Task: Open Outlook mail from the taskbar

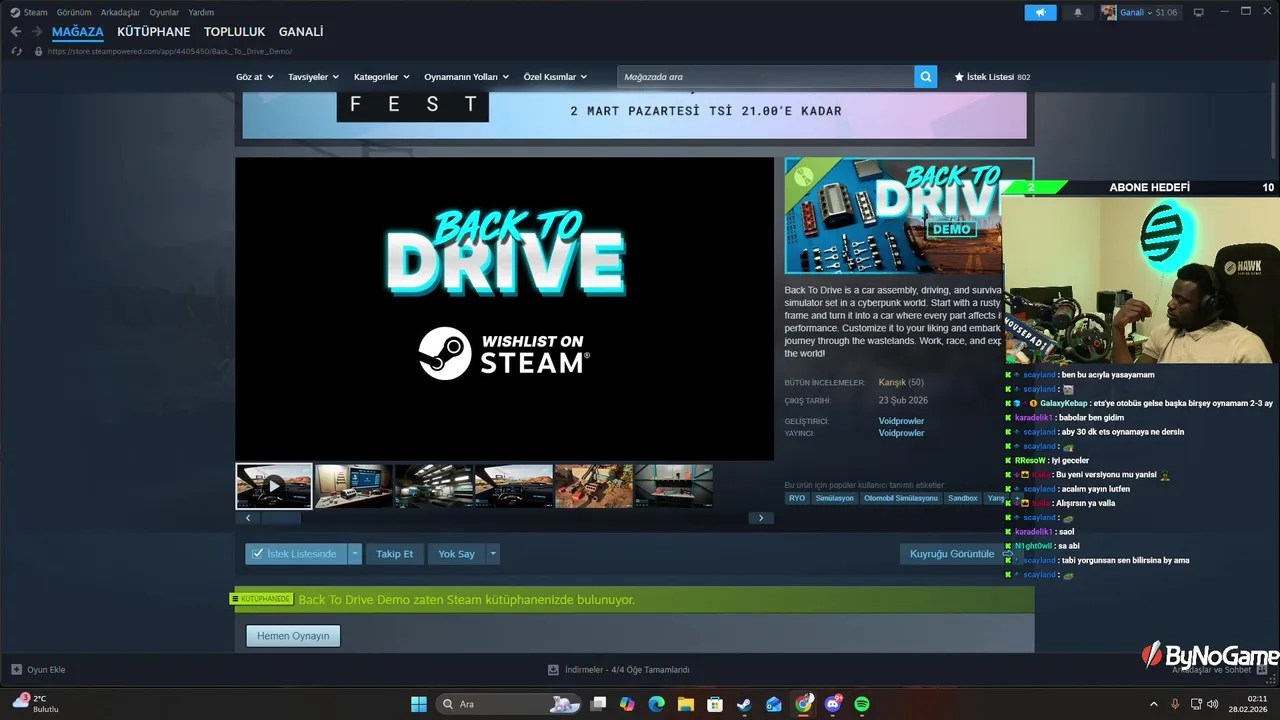Action: [x=774, y=704]
